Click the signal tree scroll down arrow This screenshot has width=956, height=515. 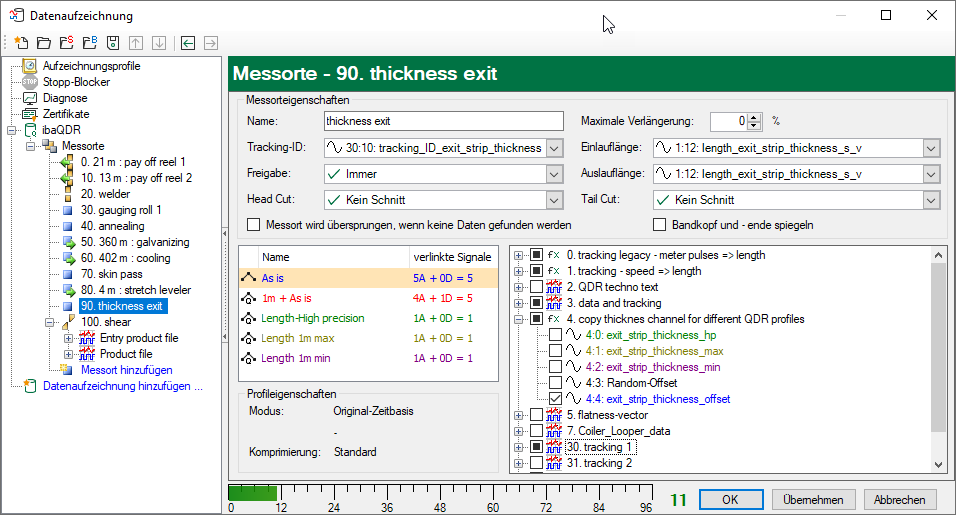coord(938,464)
